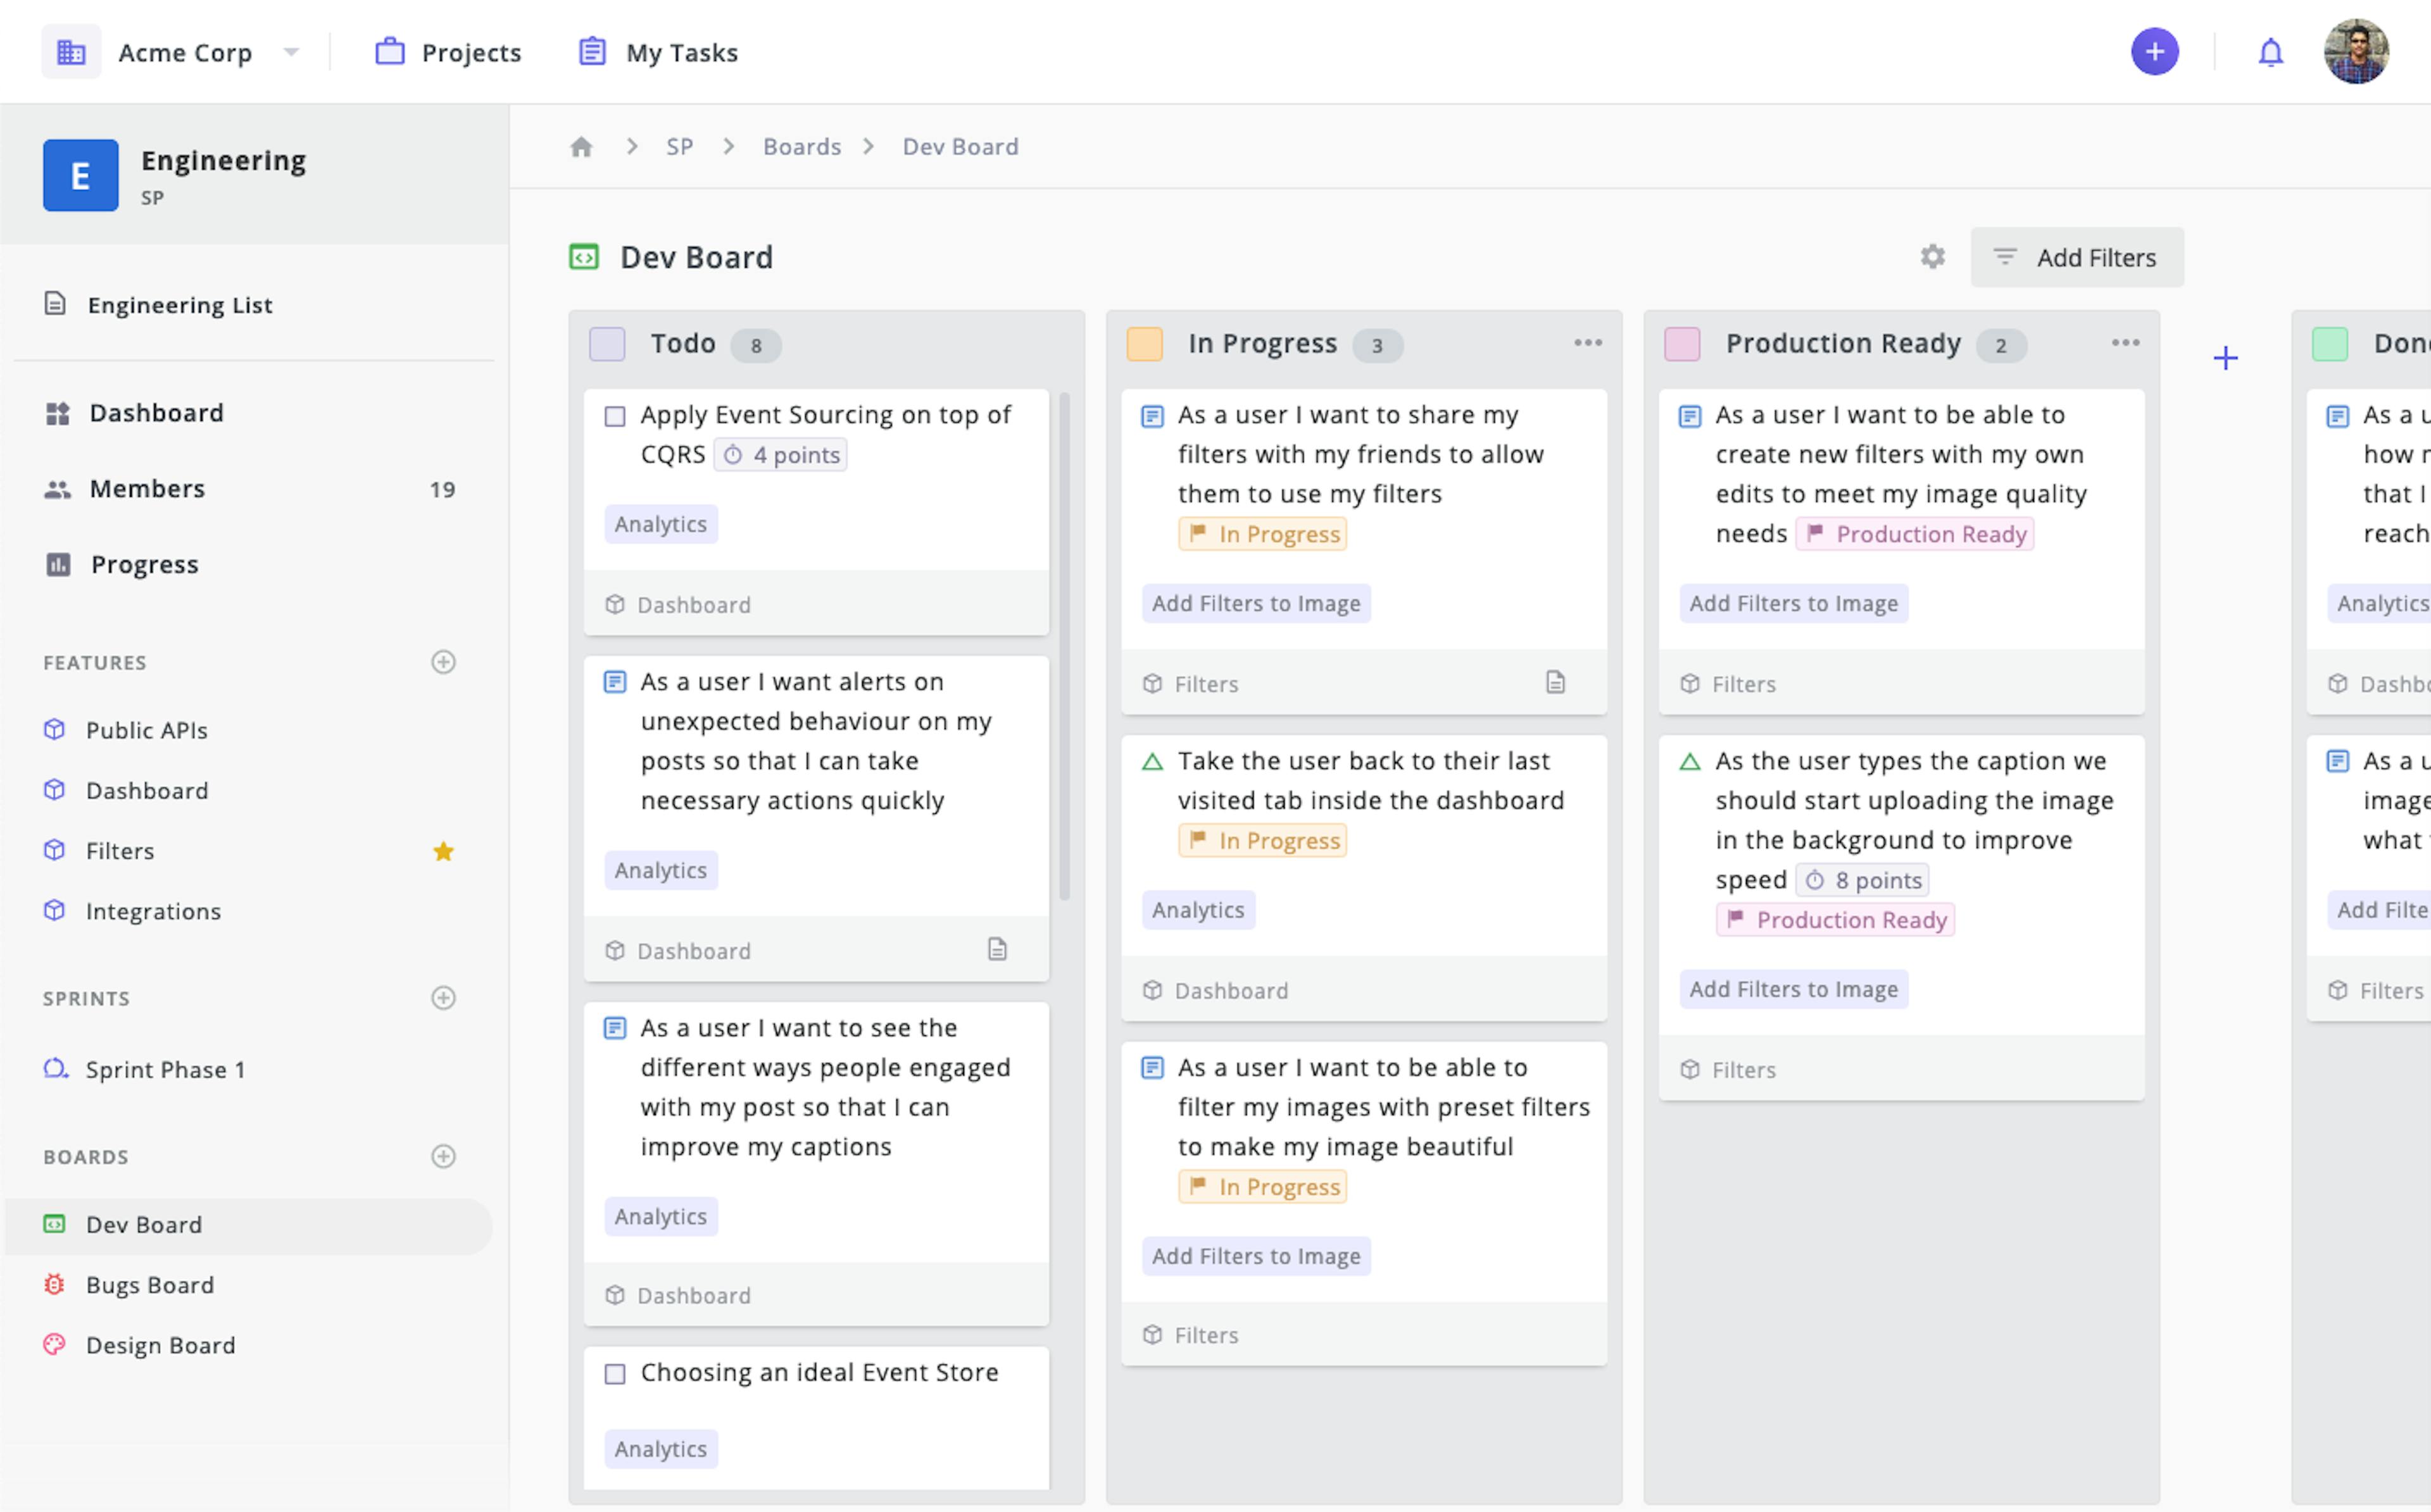Click the 8 points estimate badge

1862,880
